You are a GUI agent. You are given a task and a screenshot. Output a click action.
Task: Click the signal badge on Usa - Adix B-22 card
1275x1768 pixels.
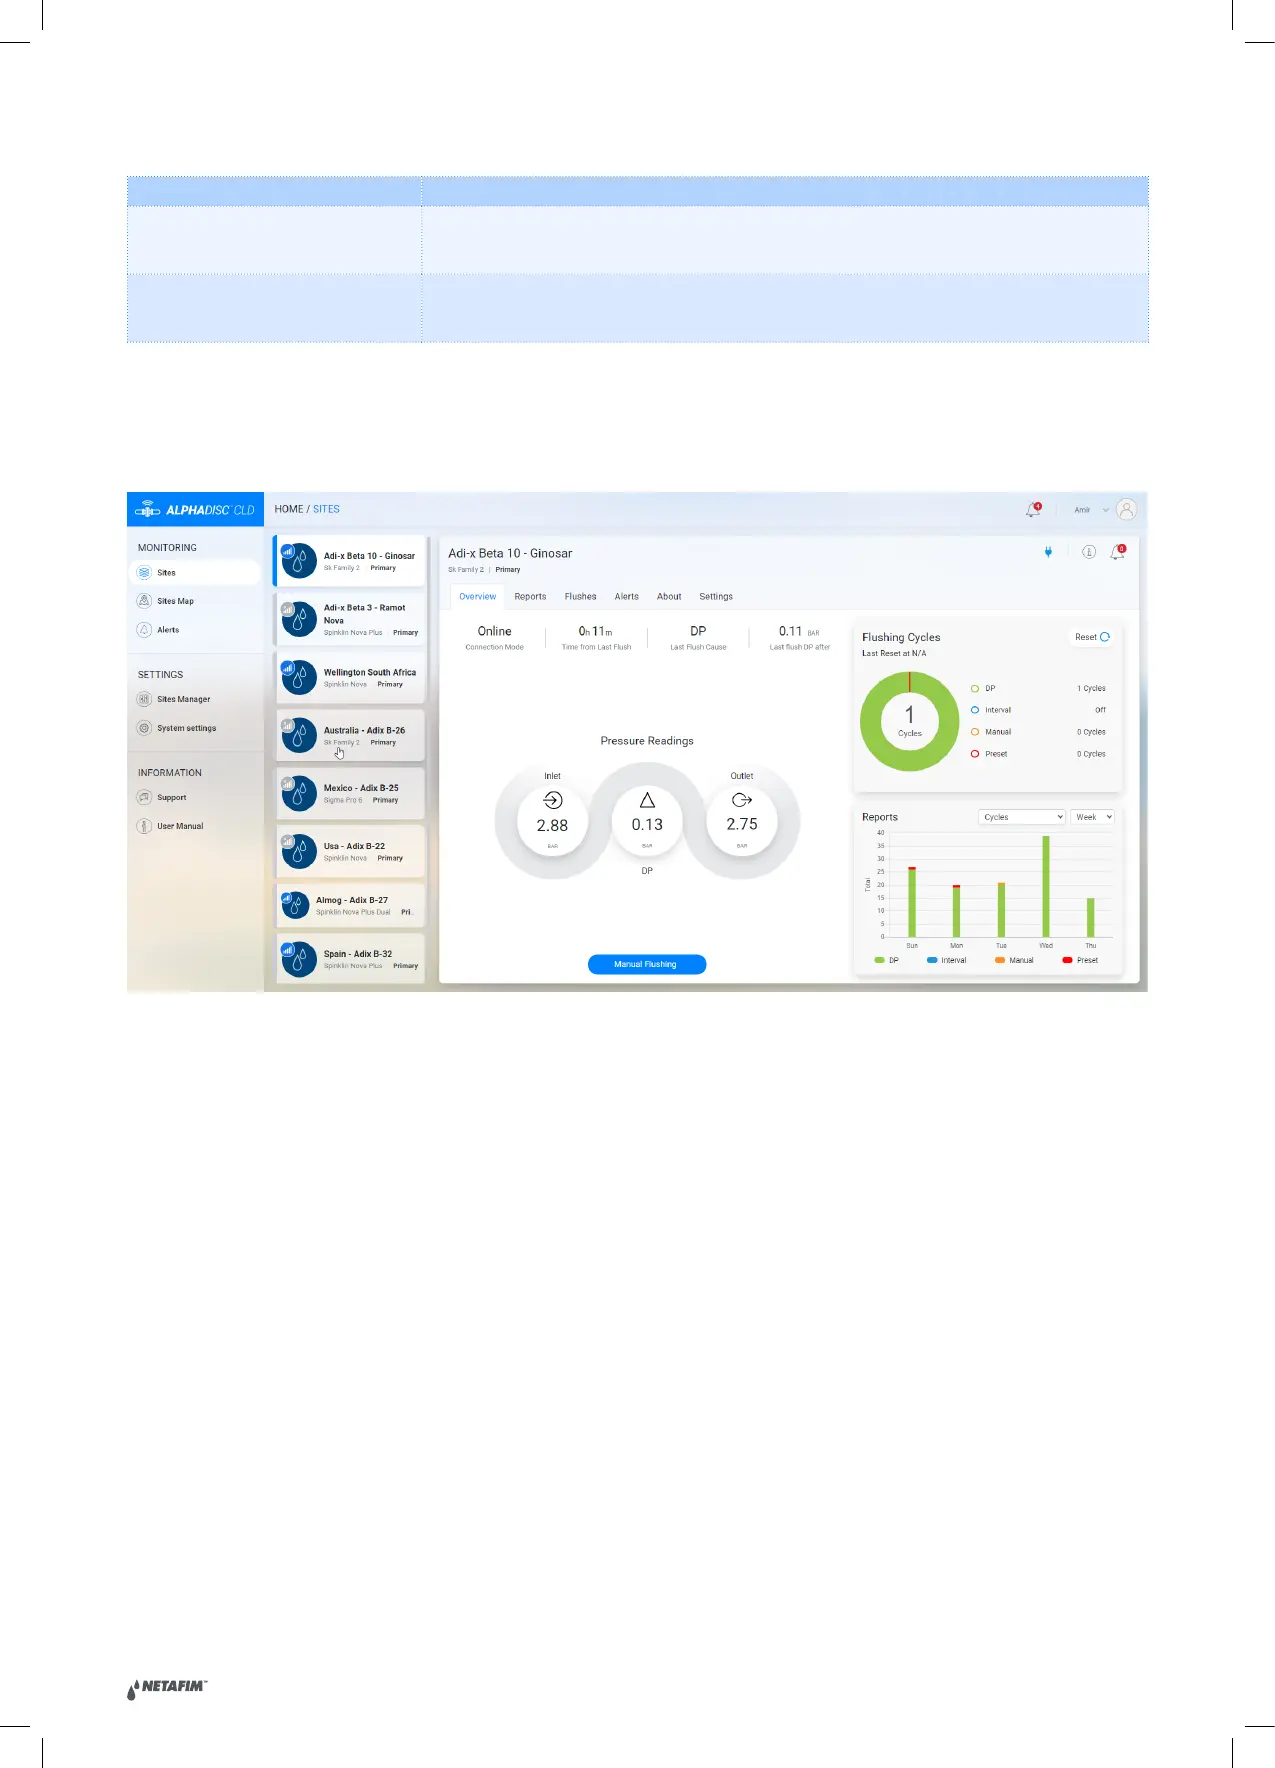pyautogui.click(x=288, y=841)
